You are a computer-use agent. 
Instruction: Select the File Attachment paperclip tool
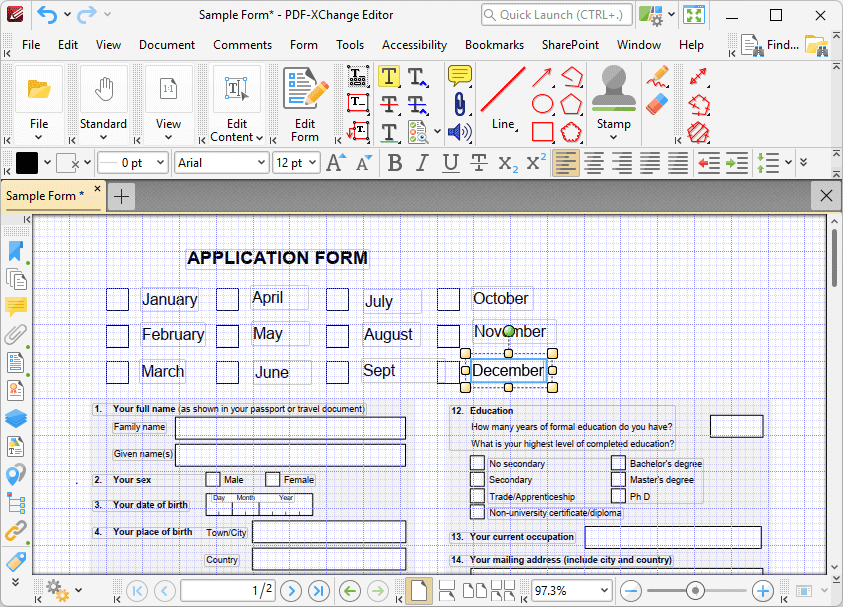[x=459, y=104]
